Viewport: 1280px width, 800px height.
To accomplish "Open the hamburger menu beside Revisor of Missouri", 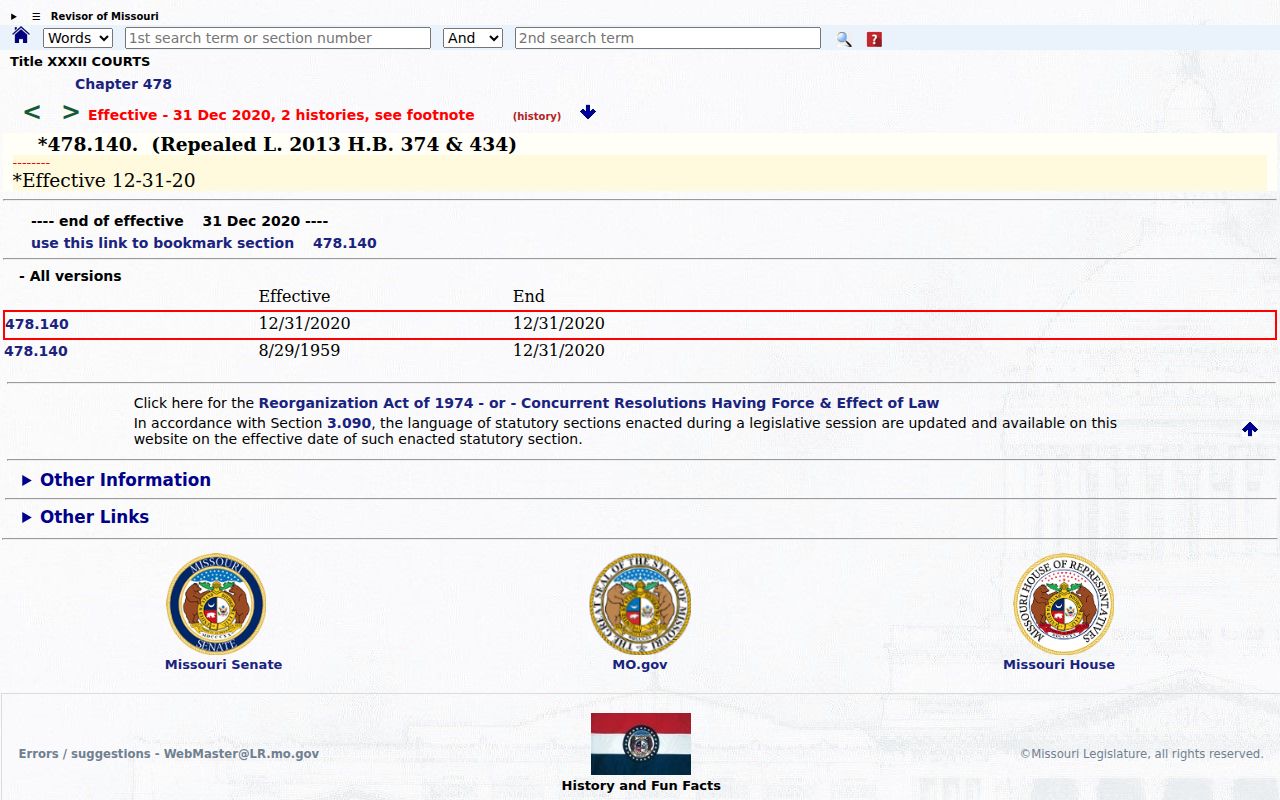I will (x=36, y=16).
